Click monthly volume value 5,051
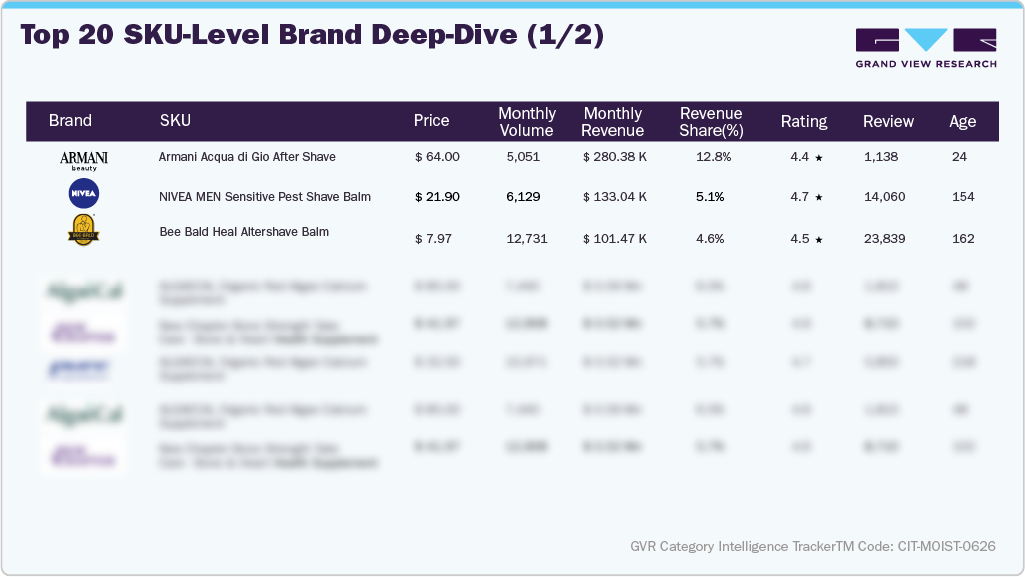The height and width of the screenshot is (577, 1025). (x=523, y=157)
